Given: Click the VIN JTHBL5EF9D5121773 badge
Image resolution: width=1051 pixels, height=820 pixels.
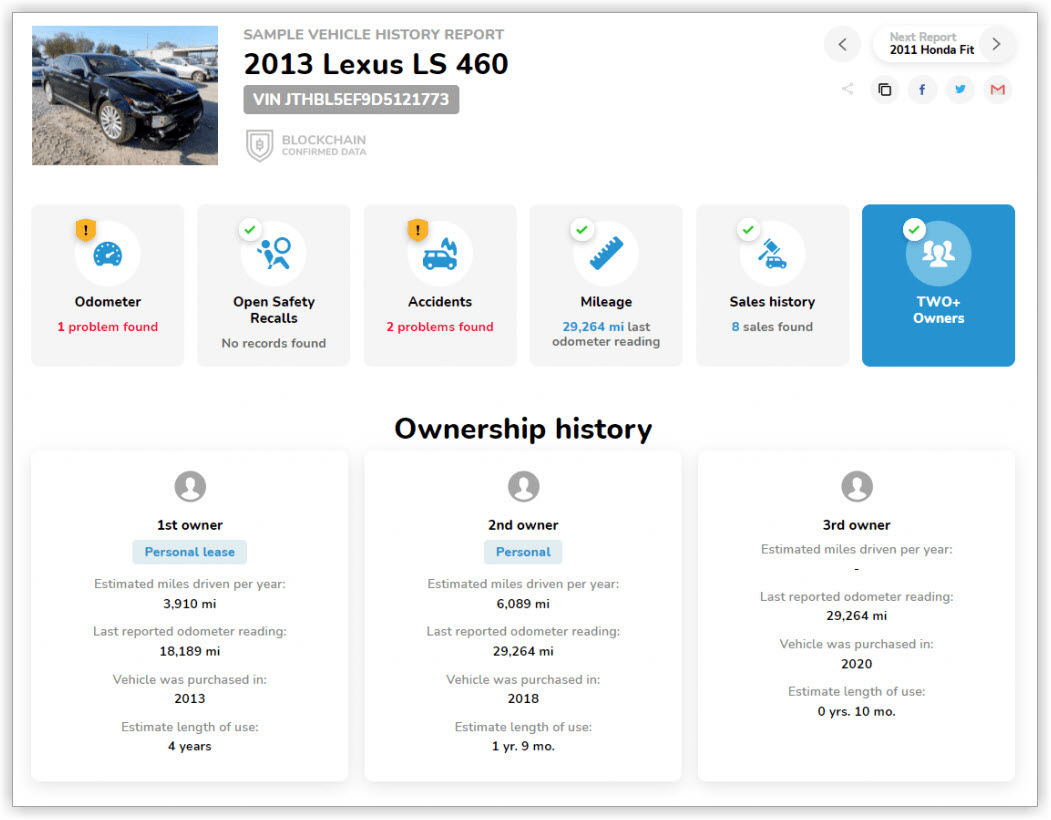Looking at the screenshot, I should click(351, 99).
